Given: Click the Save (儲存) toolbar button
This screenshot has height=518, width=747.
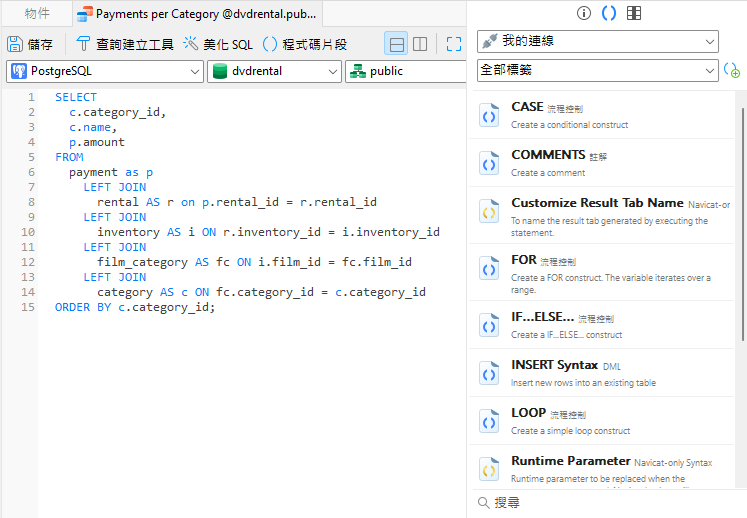Looking at the screenshot, I should (30, 44).
